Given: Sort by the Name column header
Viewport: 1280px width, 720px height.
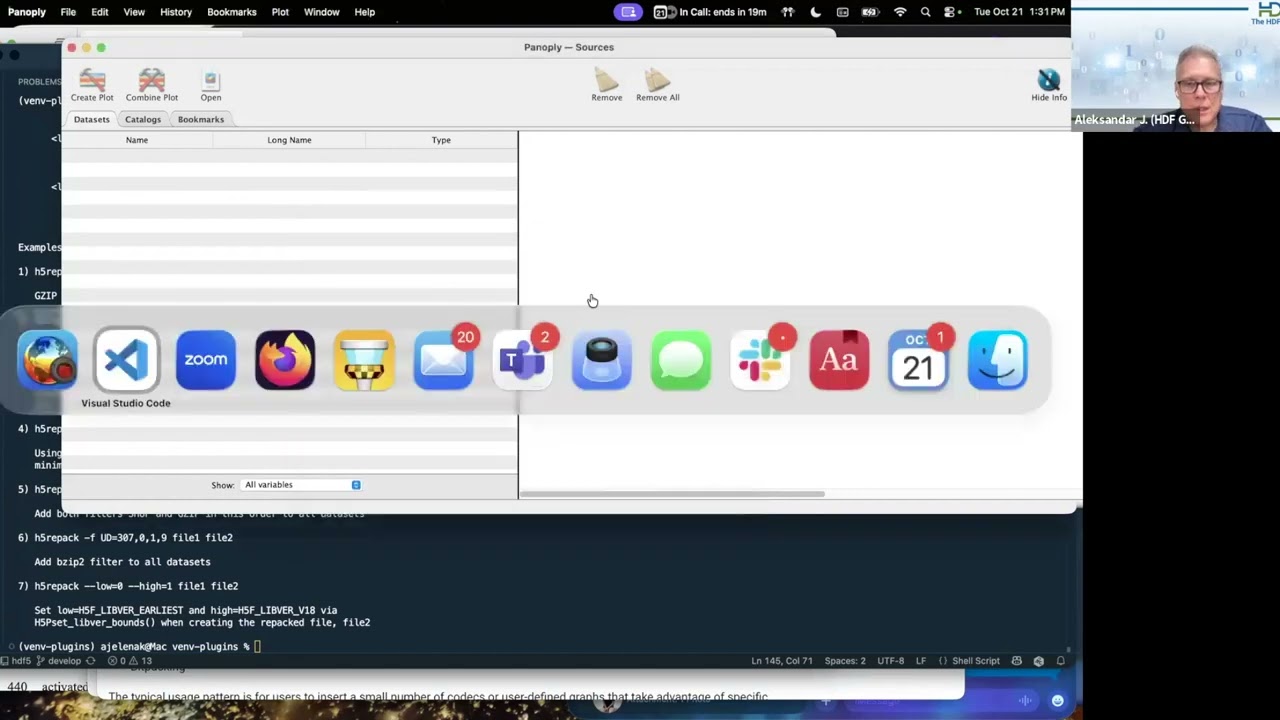Looking at the screenshot, I should click(137, 140).
